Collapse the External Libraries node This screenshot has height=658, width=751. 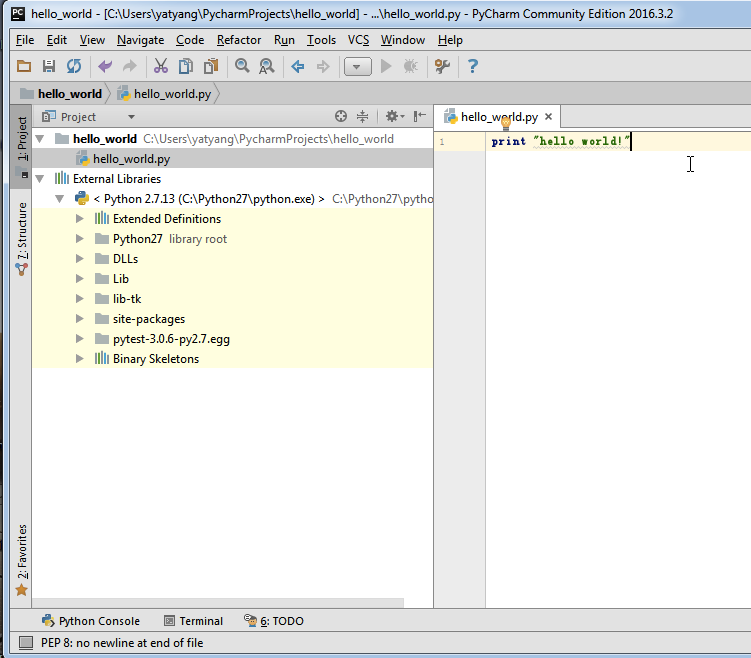40,179
